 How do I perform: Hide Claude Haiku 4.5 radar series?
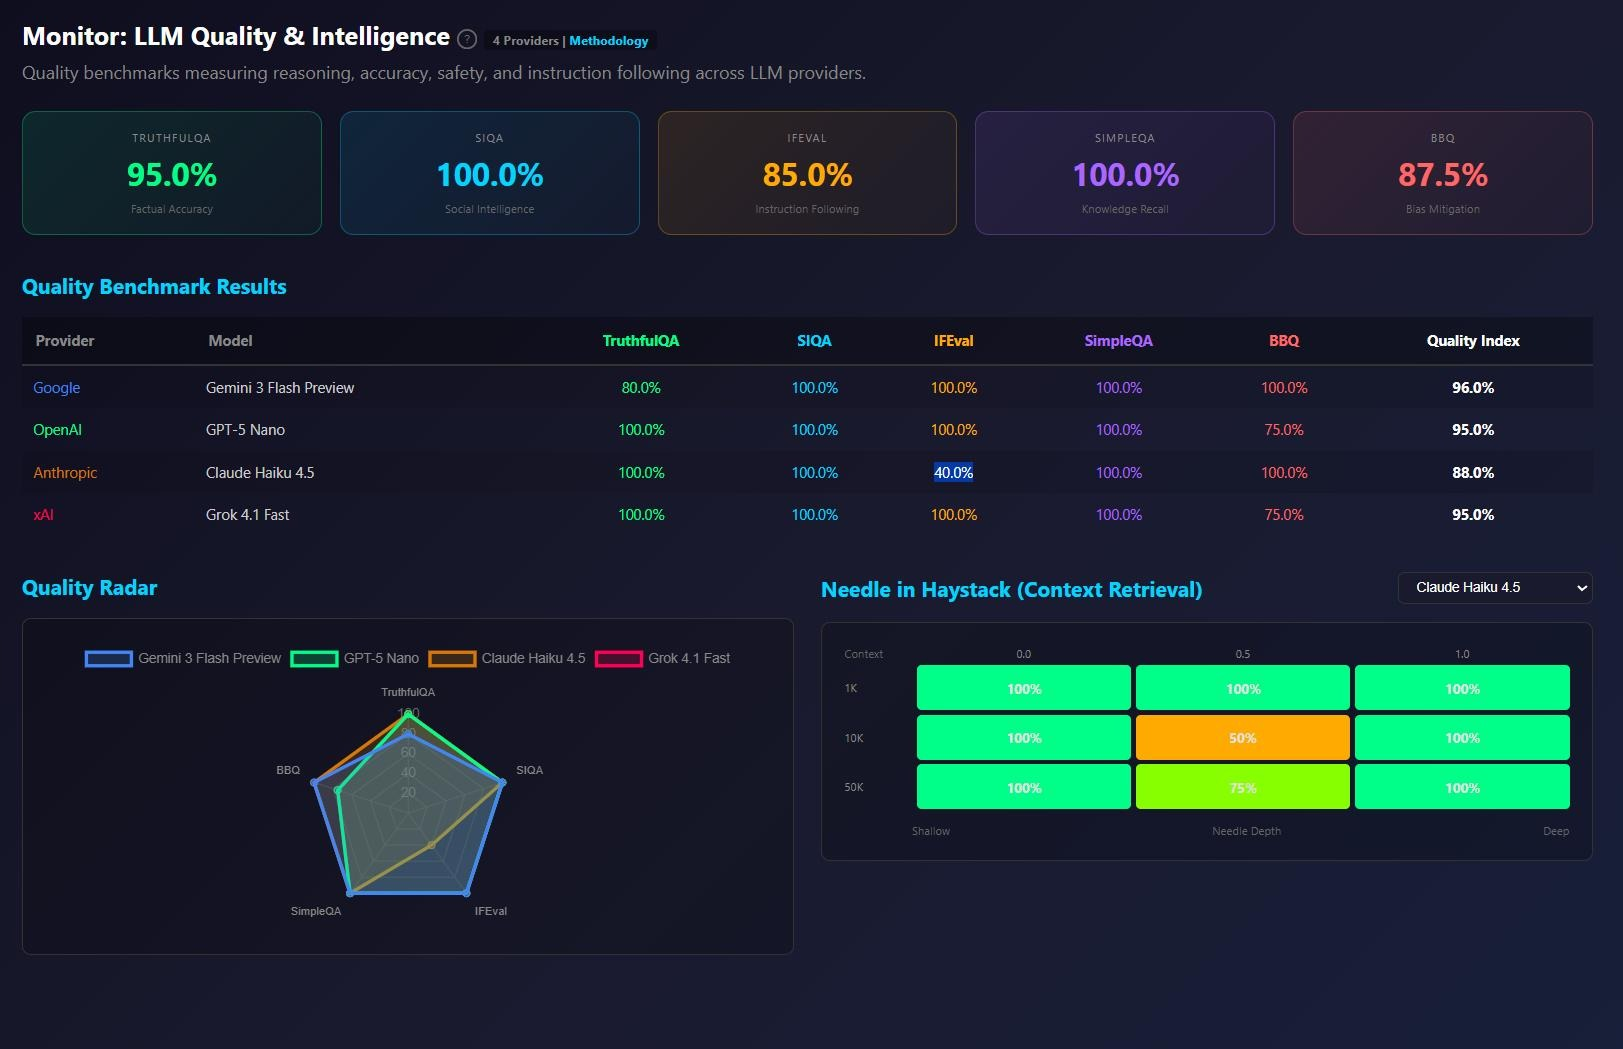[x=507, y=658]
